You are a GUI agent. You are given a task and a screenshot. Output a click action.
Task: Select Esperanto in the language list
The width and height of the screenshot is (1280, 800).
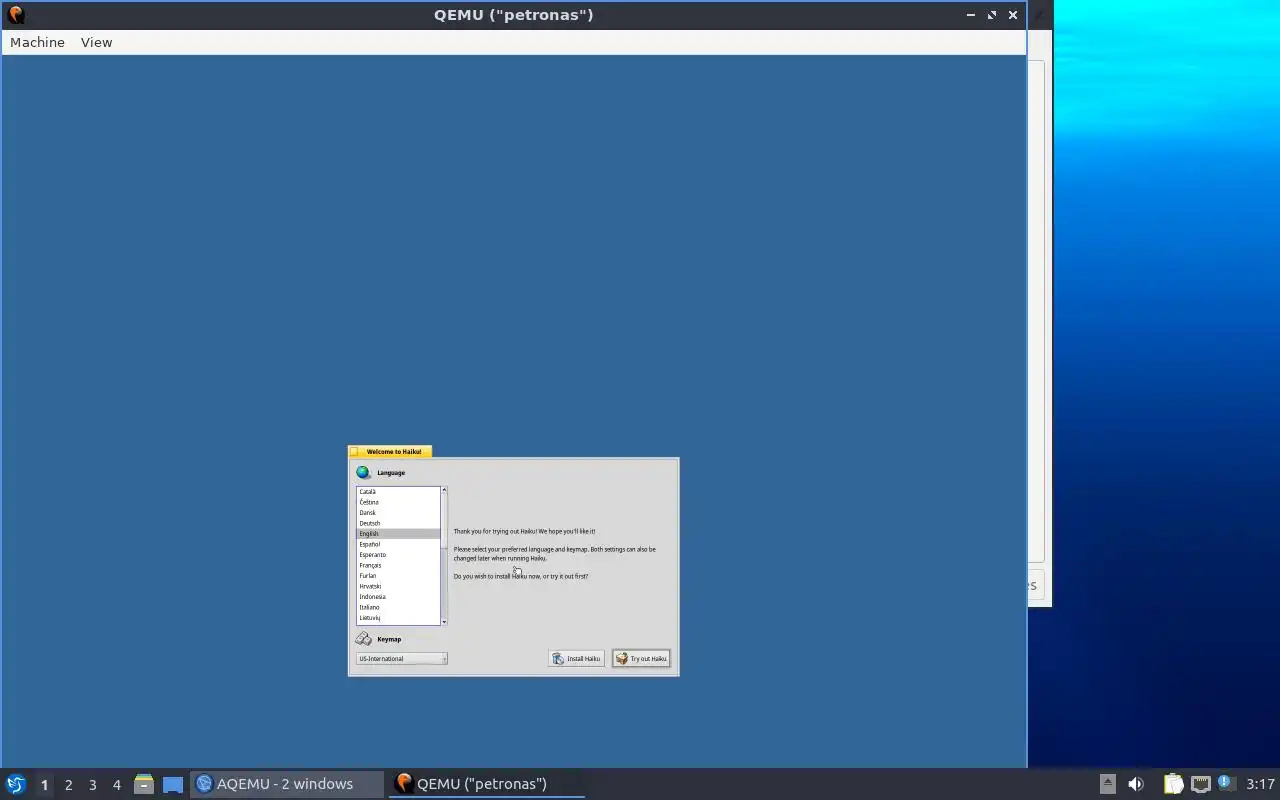[398, 554]
